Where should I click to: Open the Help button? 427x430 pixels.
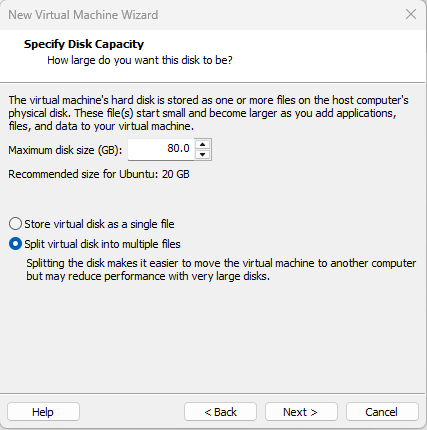pyautogui.click(x=43, y=412)
